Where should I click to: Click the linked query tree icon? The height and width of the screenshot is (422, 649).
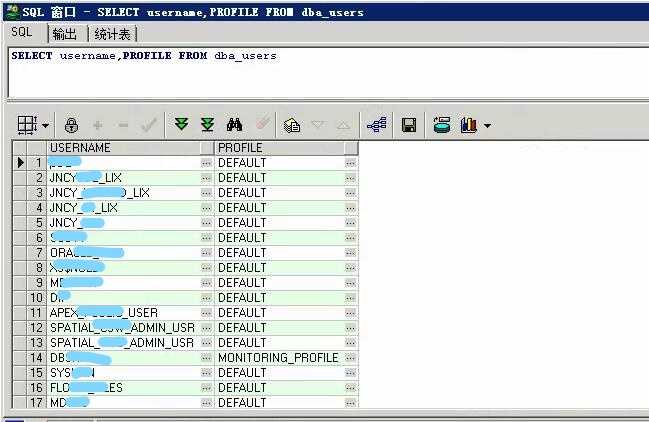point(377,125)
